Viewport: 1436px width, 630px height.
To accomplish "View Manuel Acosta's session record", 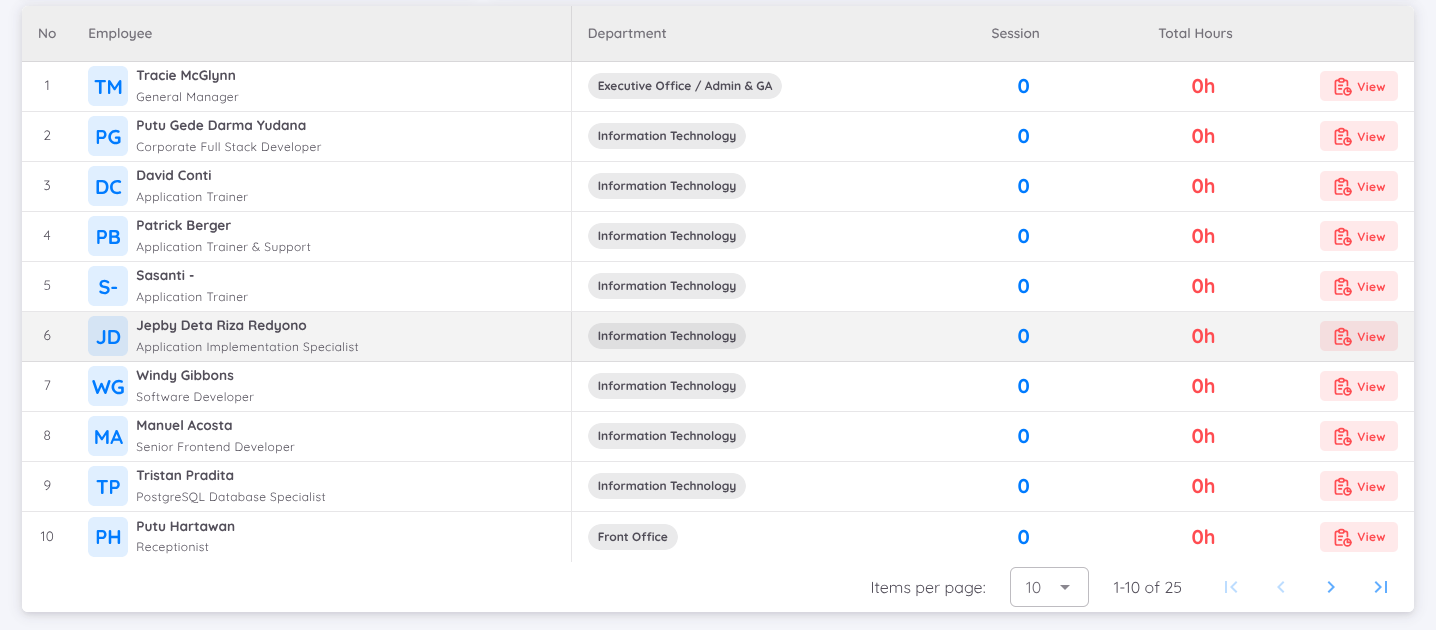I will 1358,437.
